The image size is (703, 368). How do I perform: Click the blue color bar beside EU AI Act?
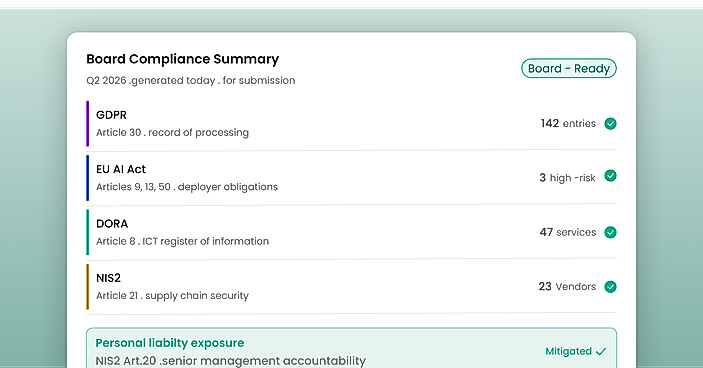[87, 178]
